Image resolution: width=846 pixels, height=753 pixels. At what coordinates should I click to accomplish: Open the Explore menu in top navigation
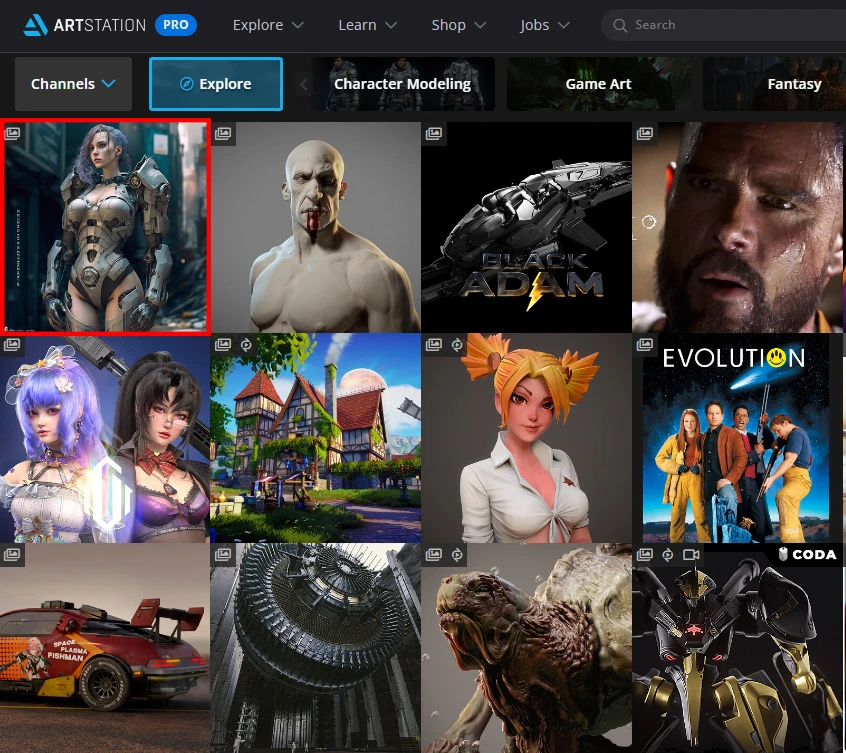(268, 25)
